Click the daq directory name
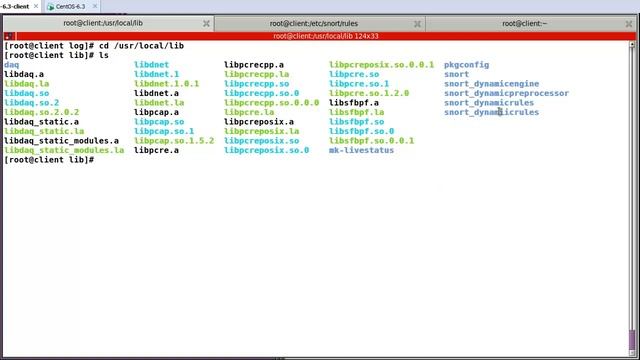 click(x=11, y=64)
